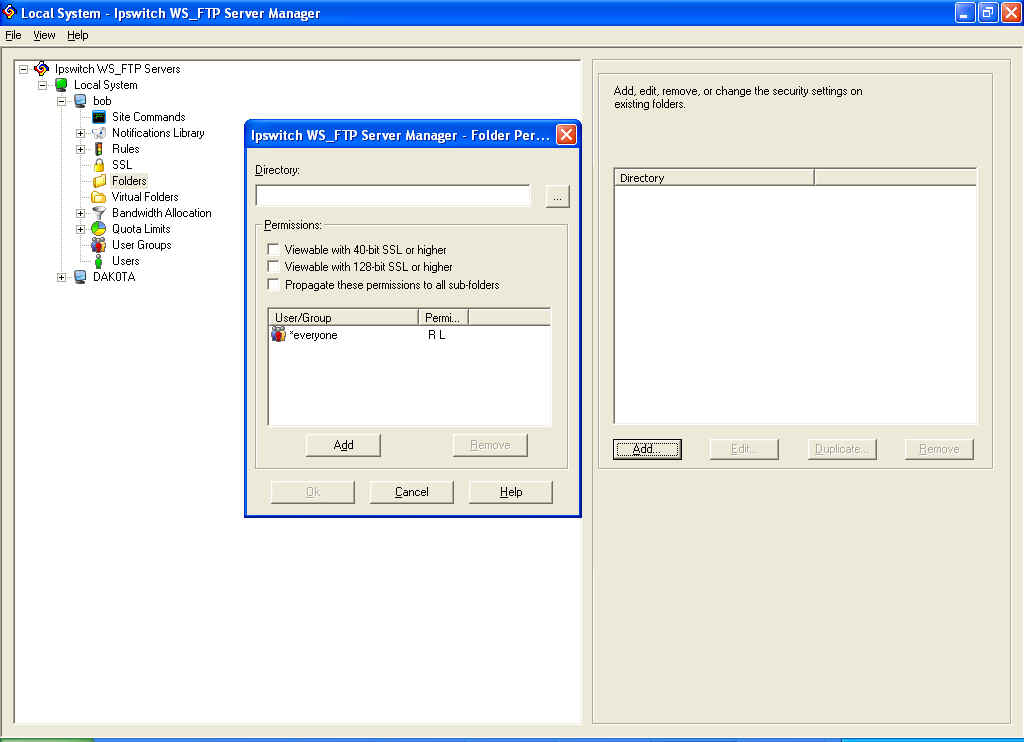Click the green Local System icon
Viewport: 1024px width, 742px height.
(x=61, y=85)
